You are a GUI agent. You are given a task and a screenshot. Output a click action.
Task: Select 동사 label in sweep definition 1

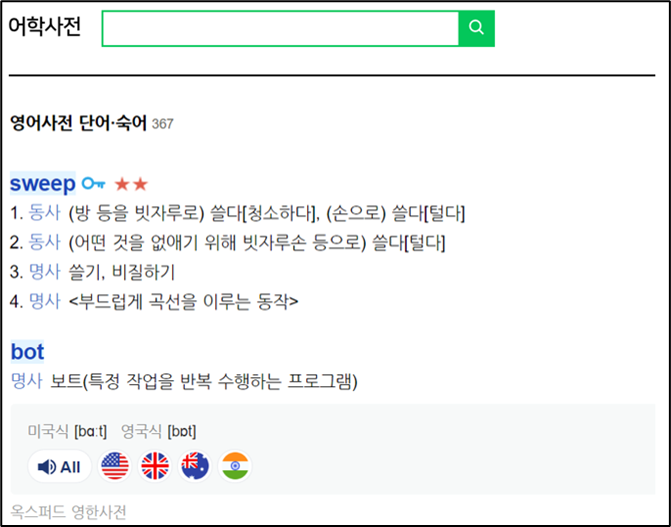point(45,213)
